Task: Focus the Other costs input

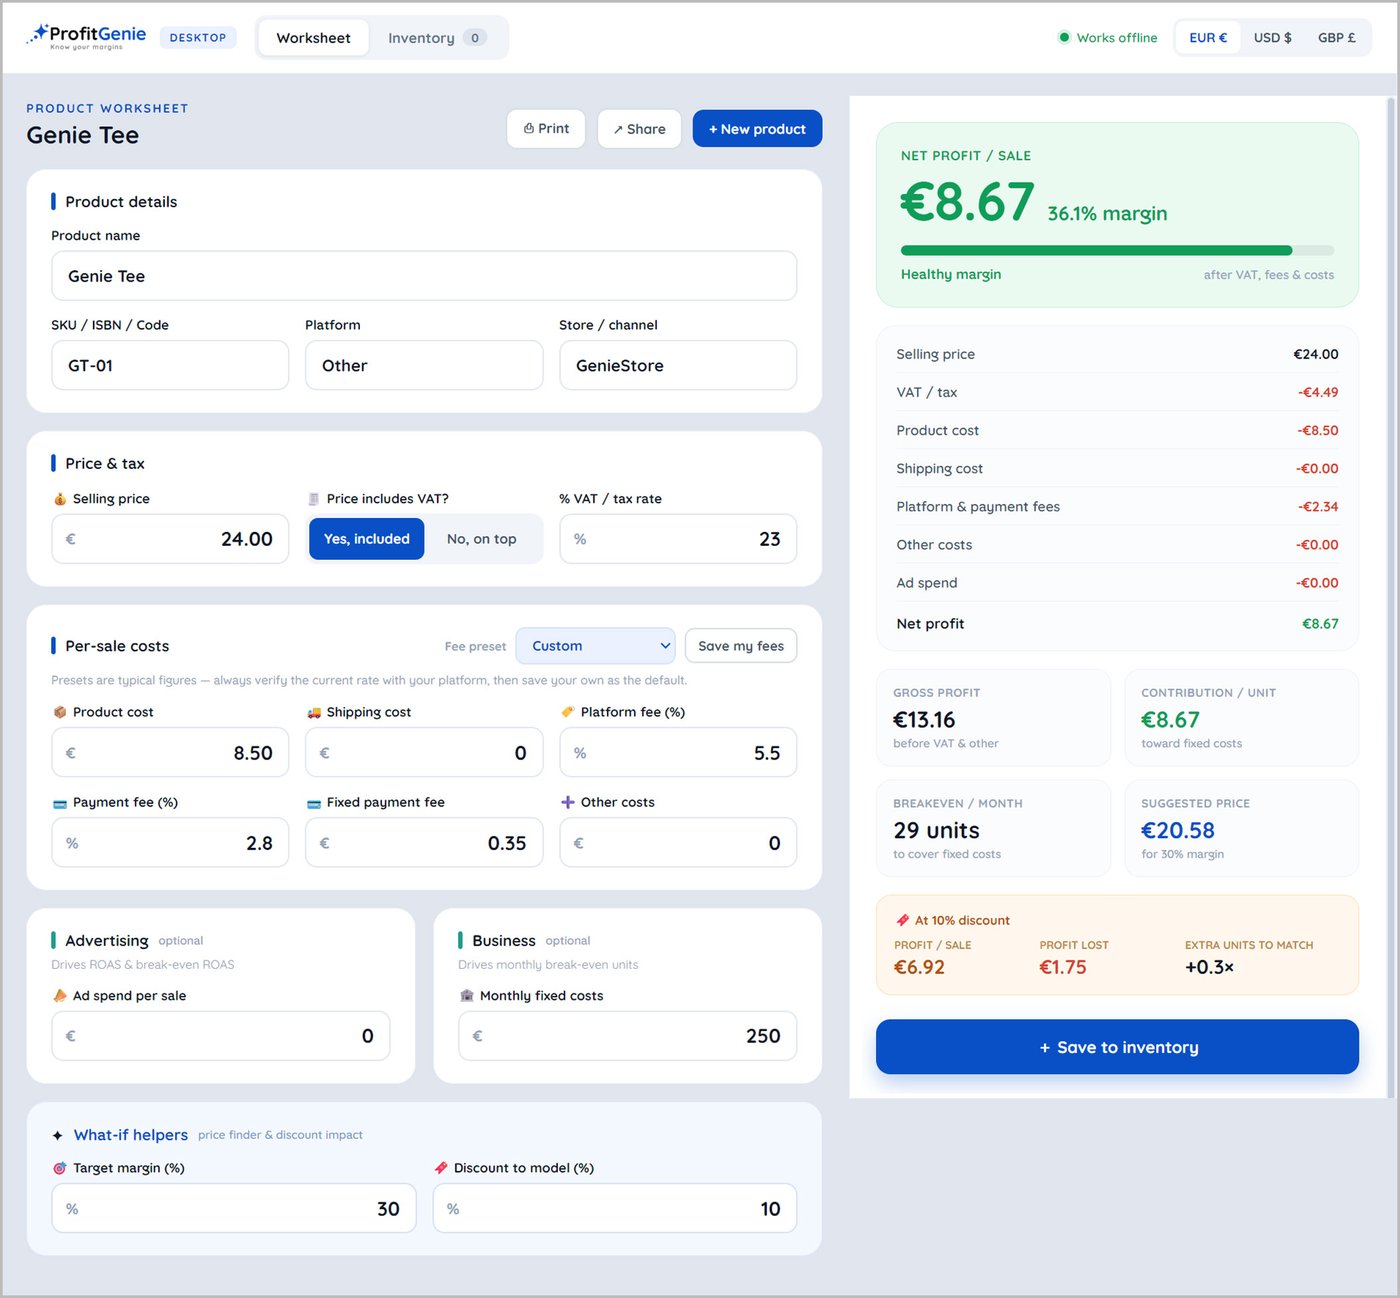Action: coord(678,843)
